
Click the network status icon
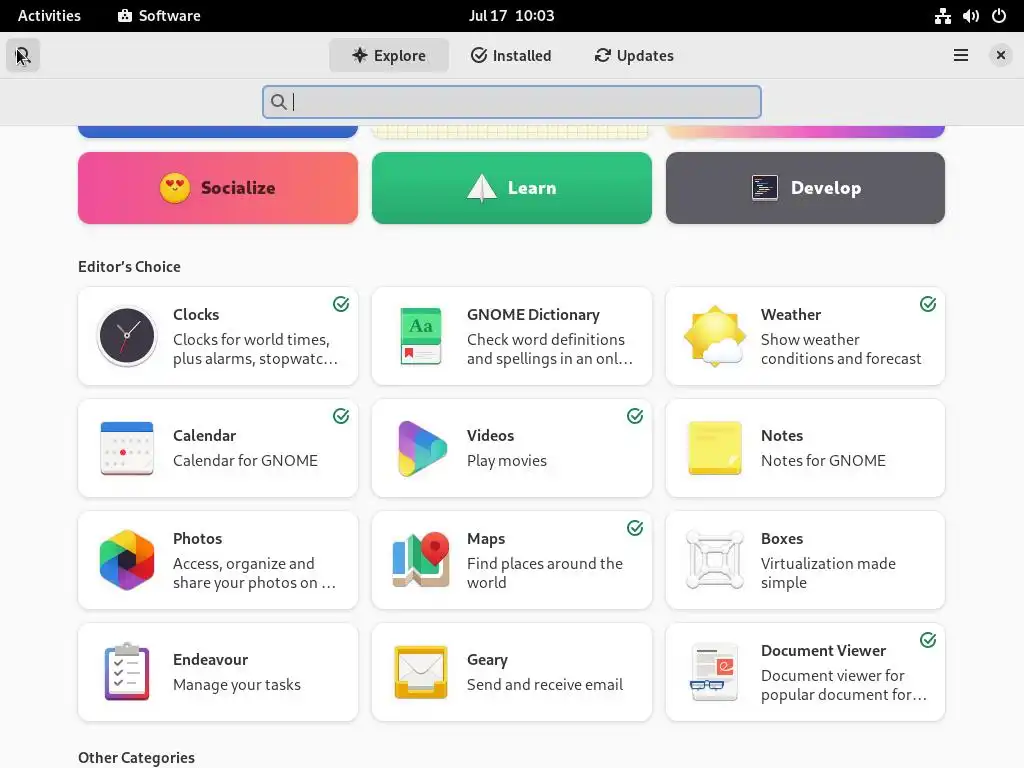(942, 16)
